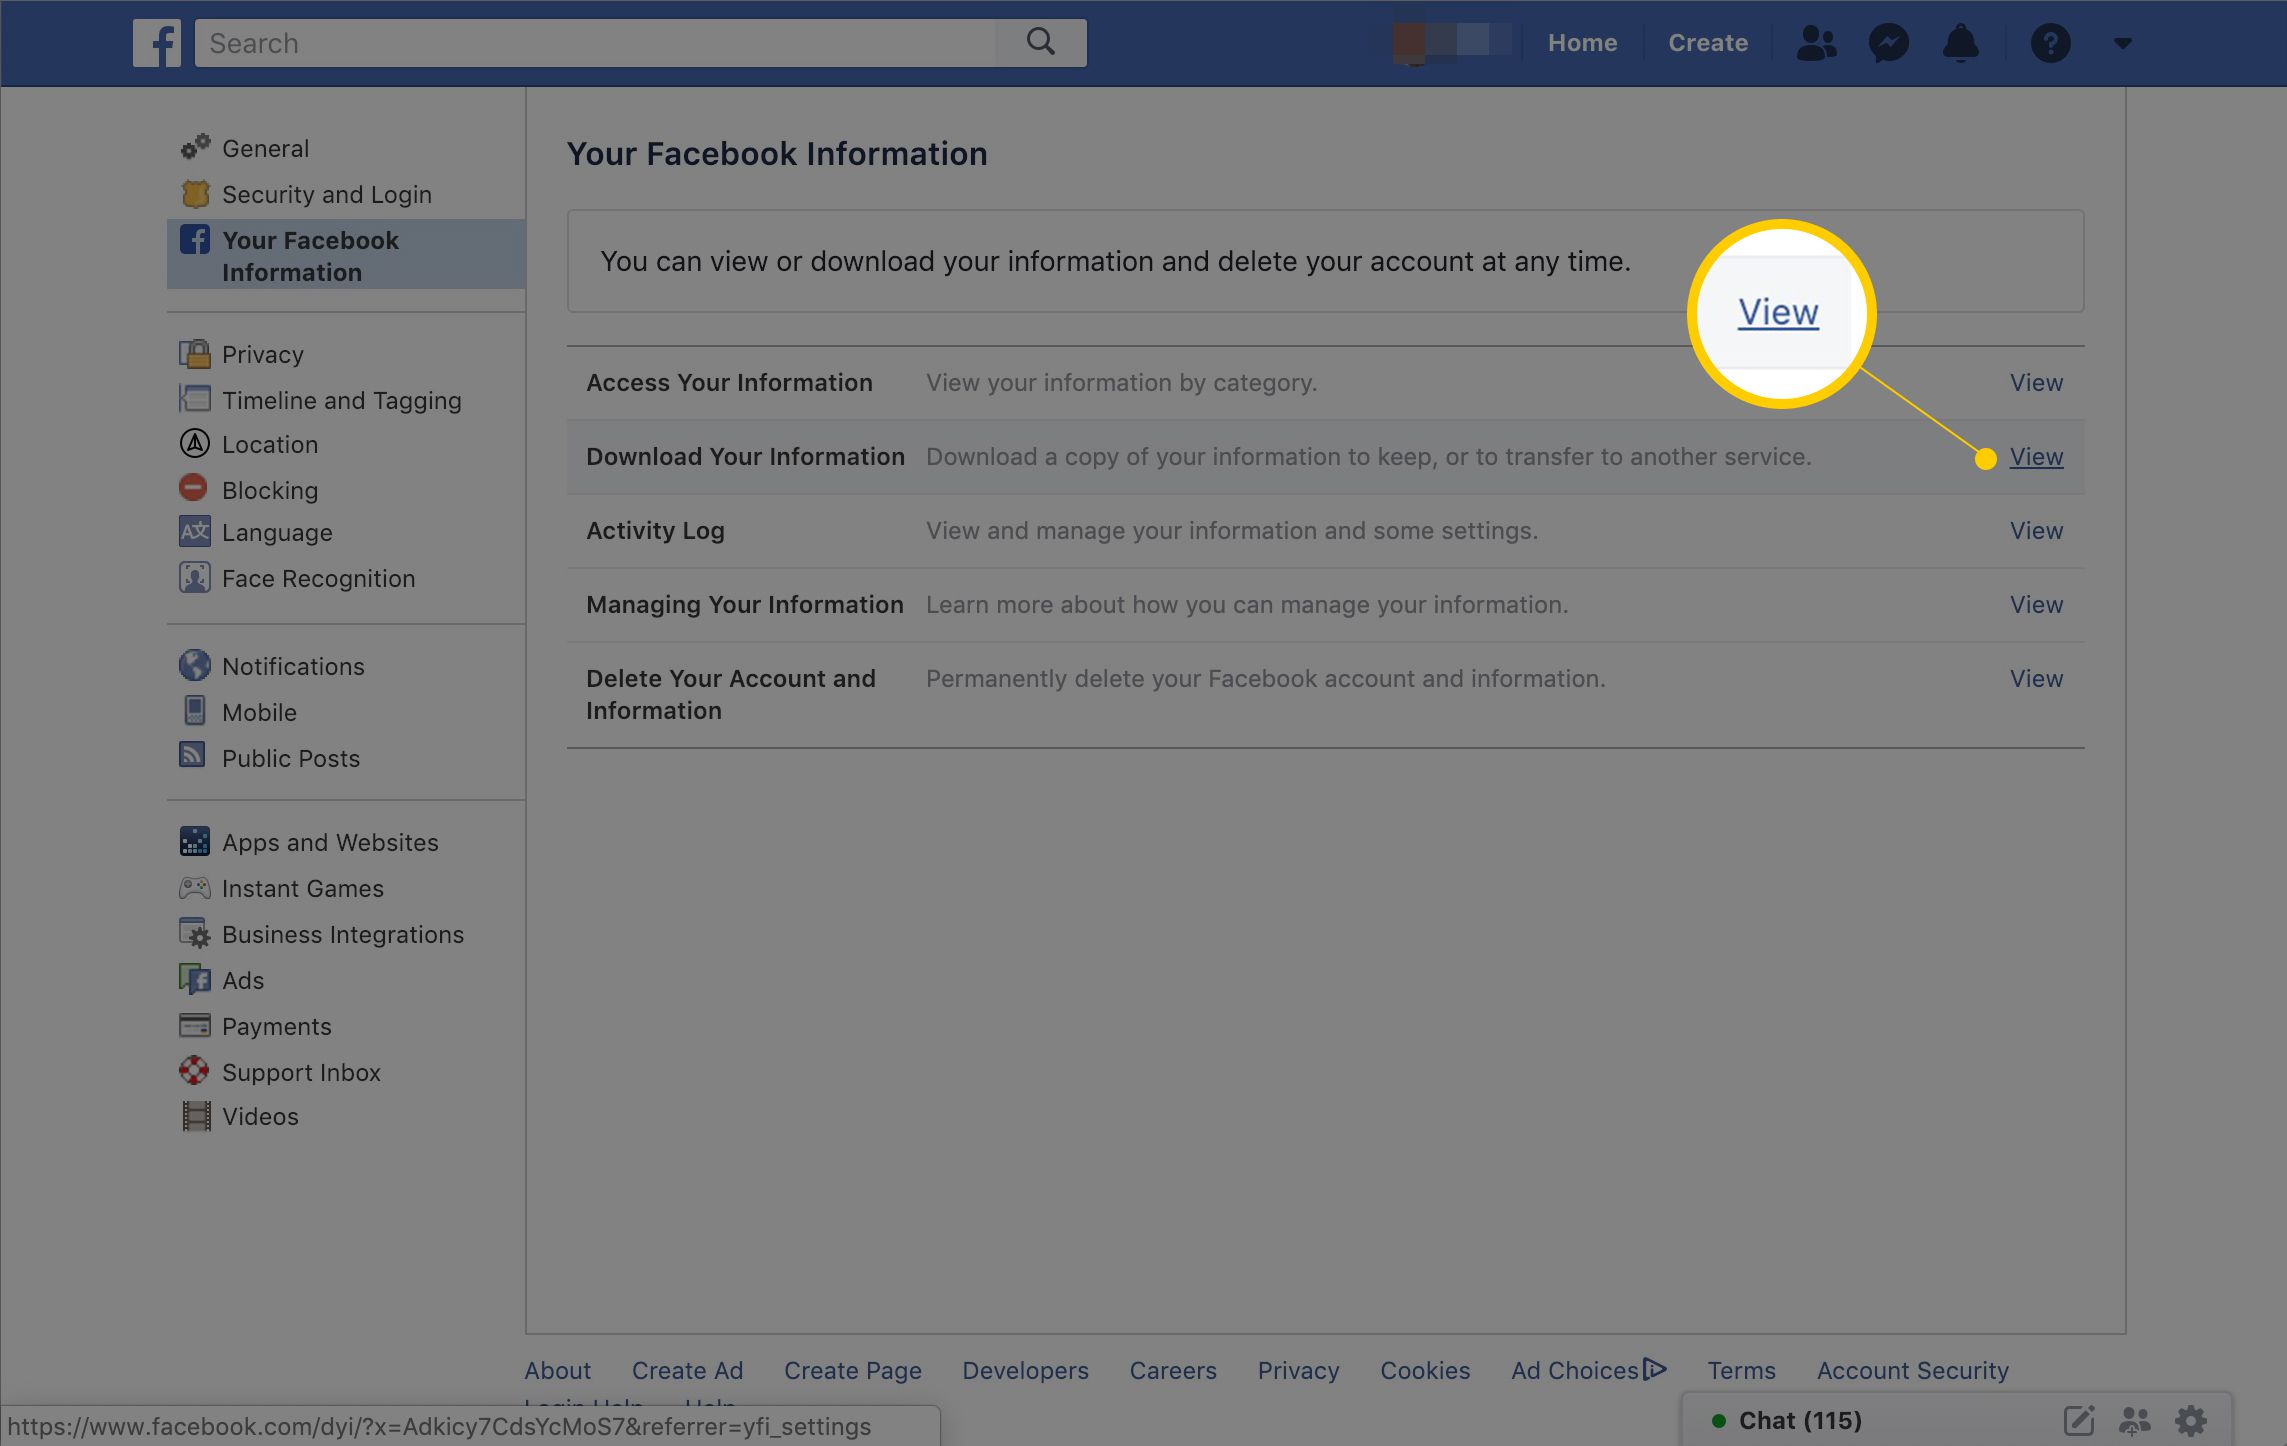Screen dimensions: 2287x1446
Task: Open Blocking settings icon
Action: click(x=197, y=488)
